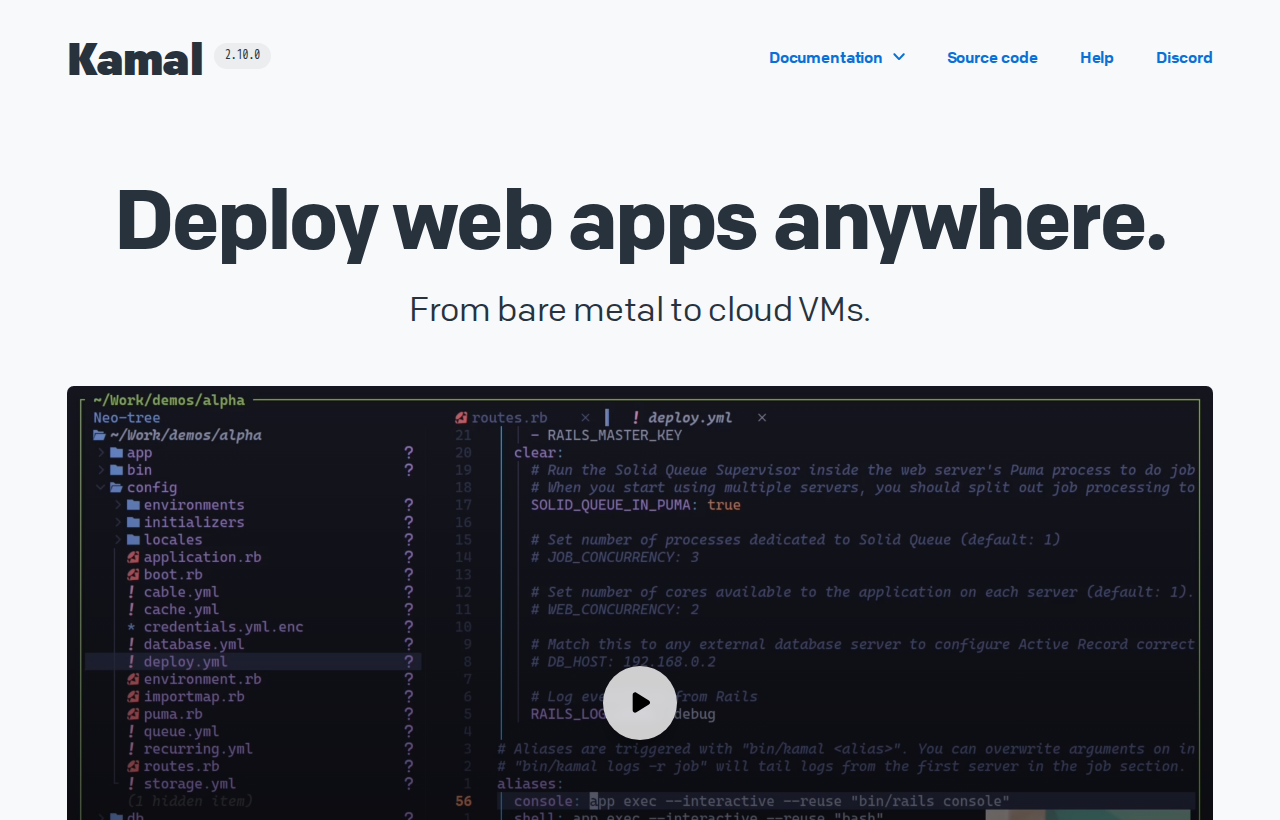1280x820 pixels.
Task: Click the highlighted deploy.yml tree row
Action: [x=253, y=662]
